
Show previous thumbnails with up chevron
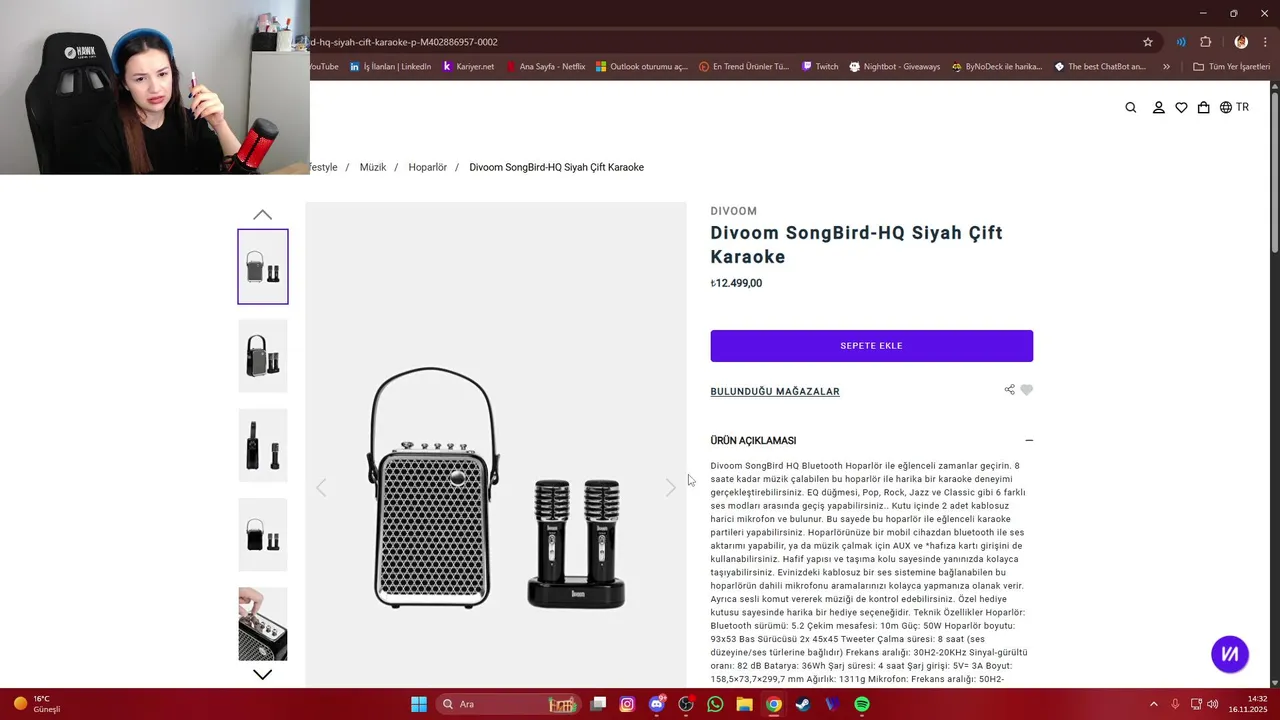coord(262,215)
